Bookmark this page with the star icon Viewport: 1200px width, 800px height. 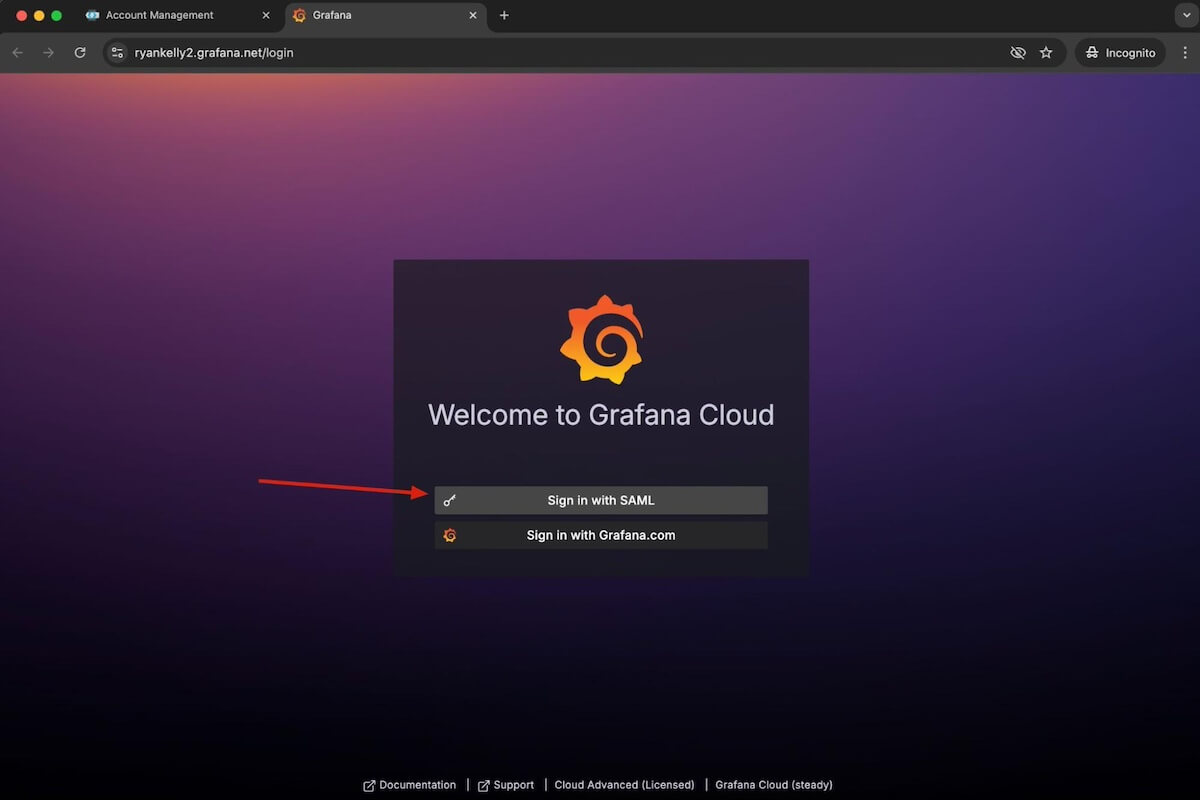click(x=1046, y=52)
